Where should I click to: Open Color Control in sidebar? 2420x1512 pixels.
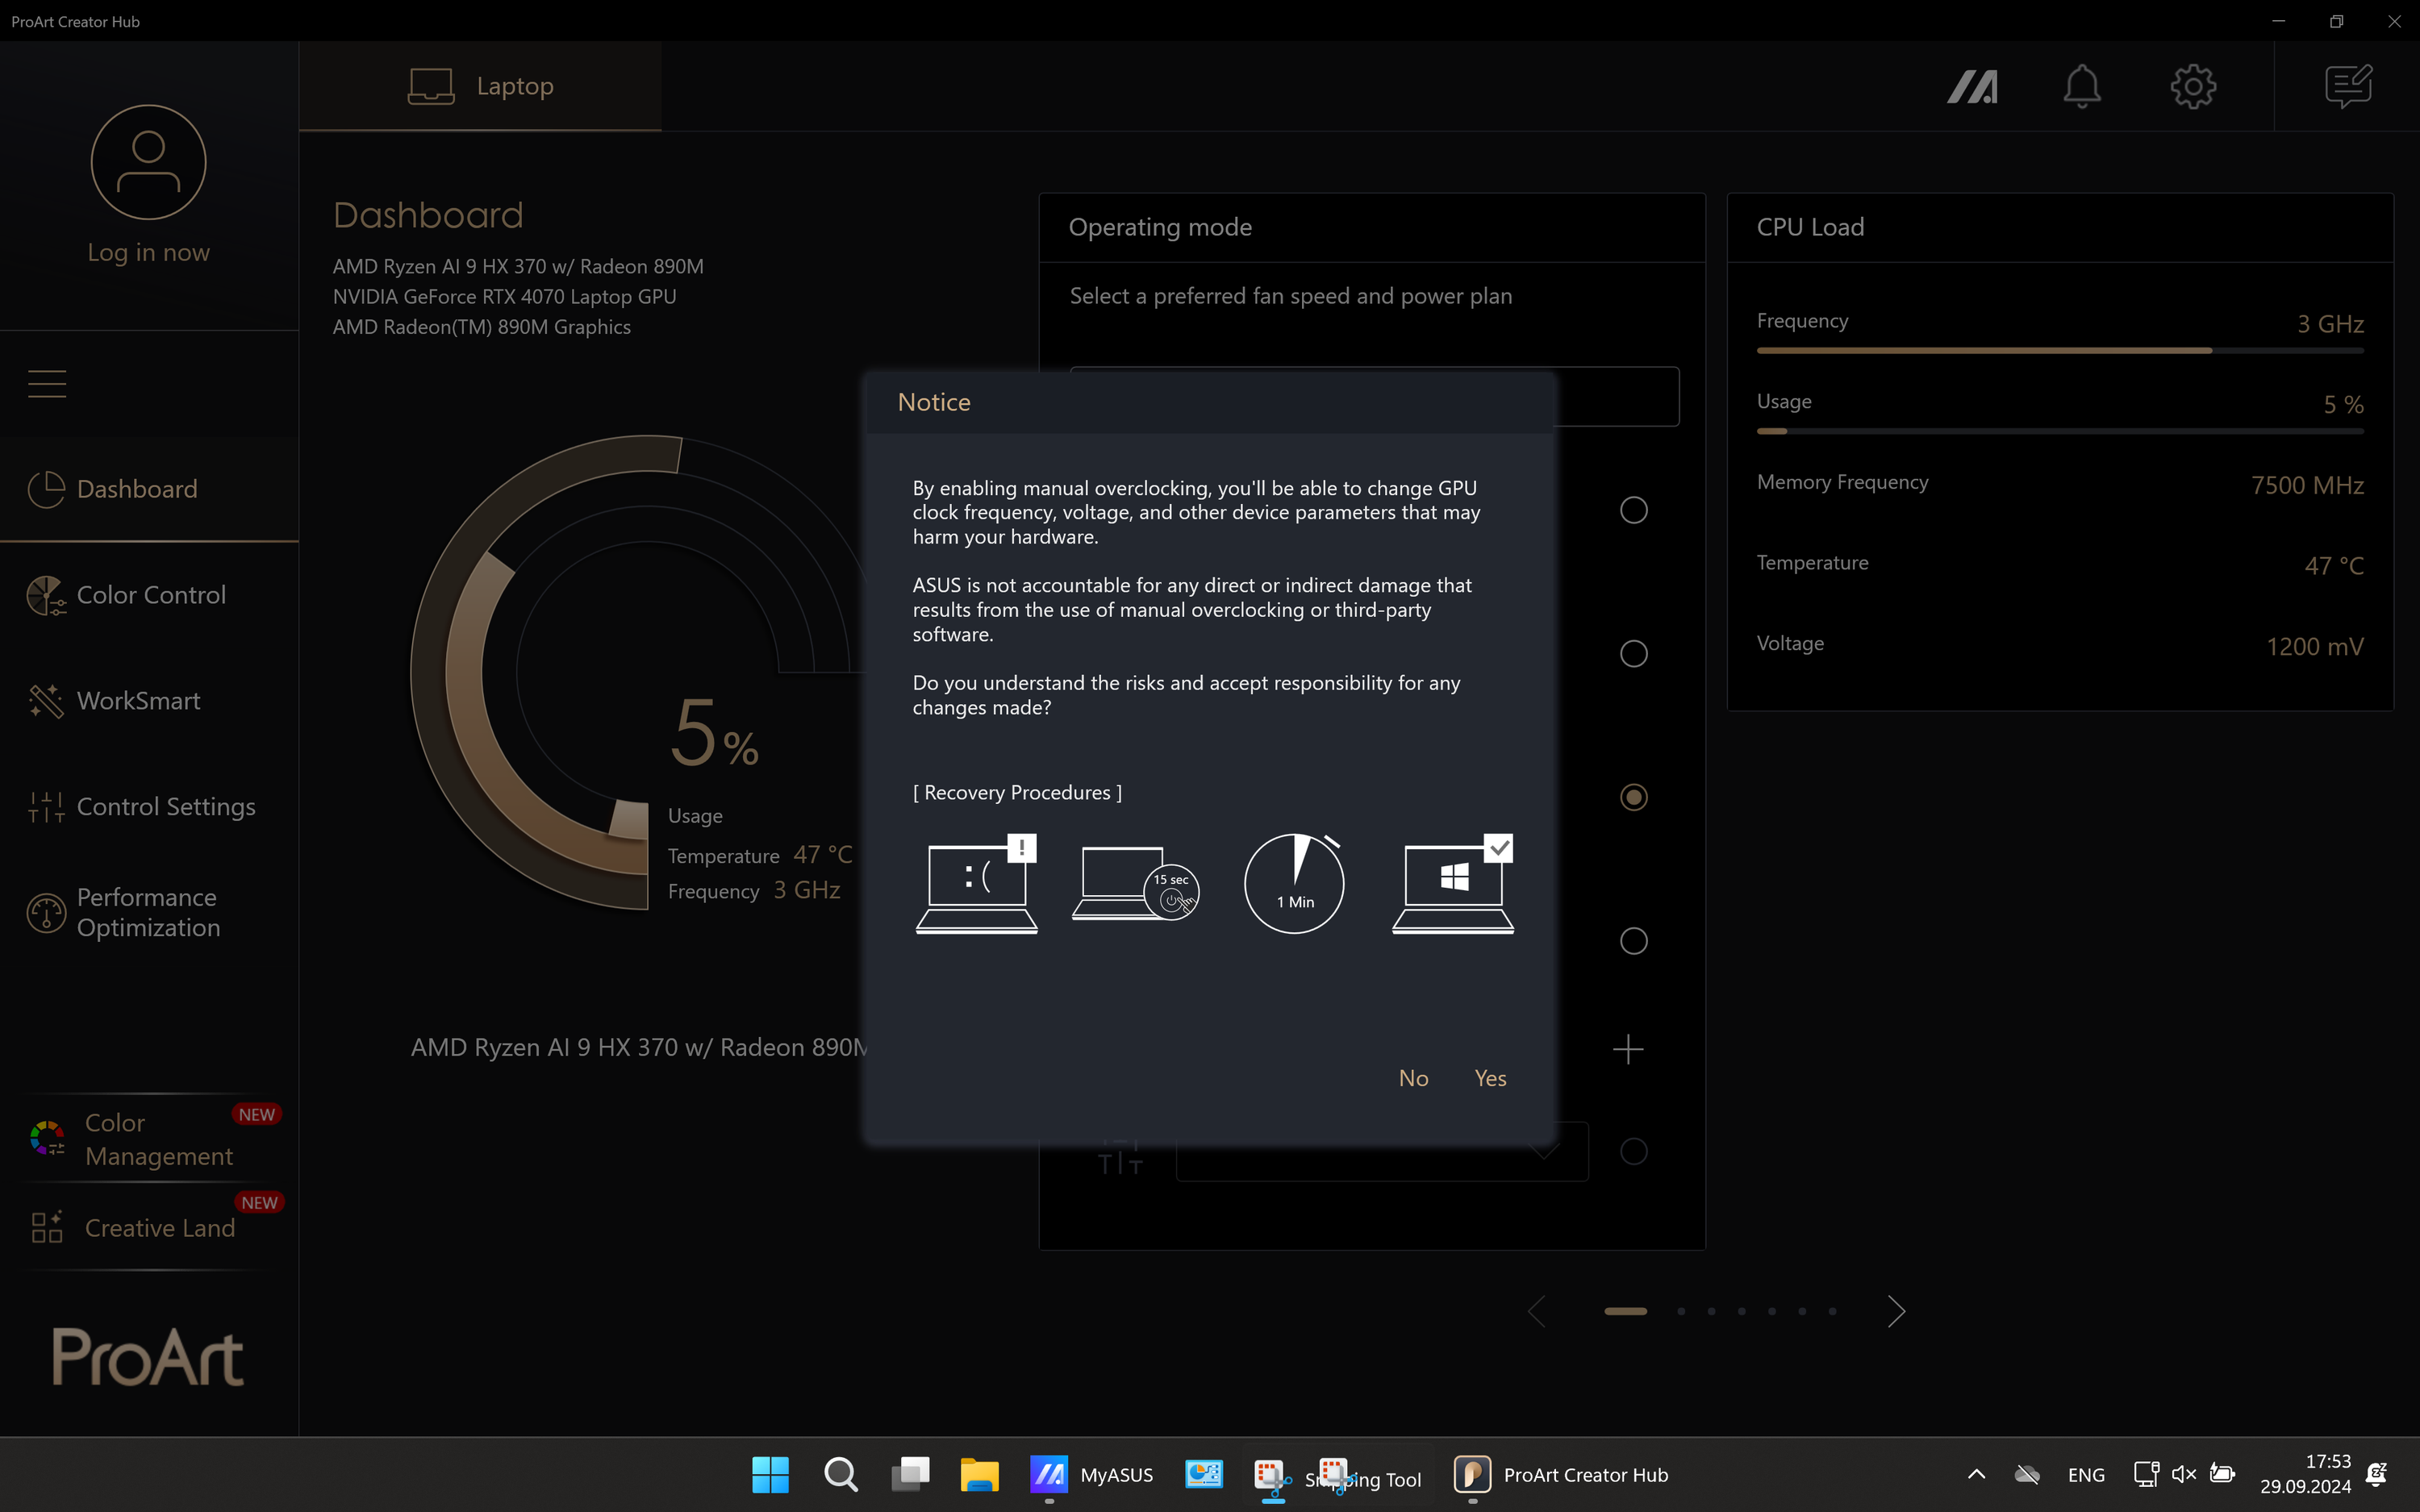tap(150, 595)
